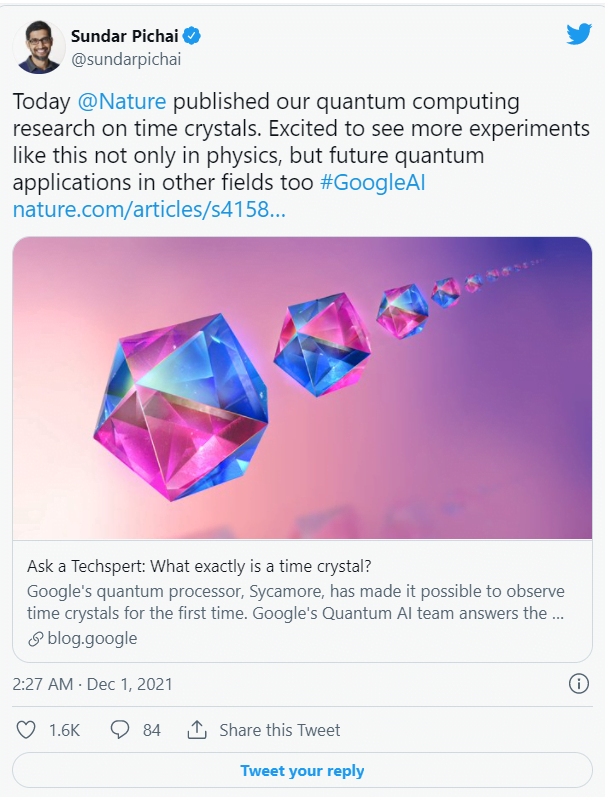Open the Ask a Techspert article title
This screenshot has width=605, height=797.
tap(199, 566)
